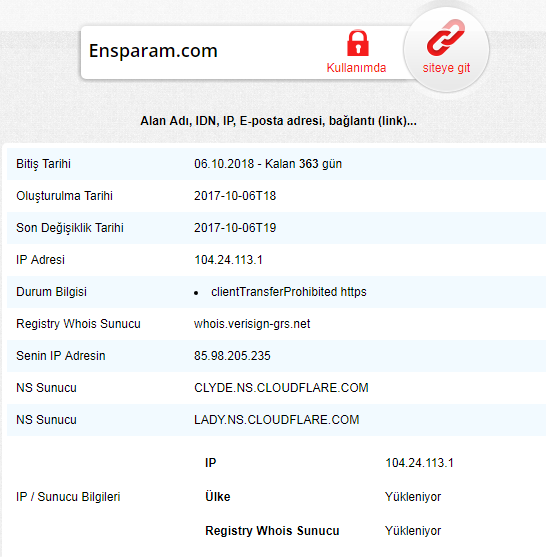Click the '06.10.2018 - Kalan 363 gün' value

pos(268,164)
